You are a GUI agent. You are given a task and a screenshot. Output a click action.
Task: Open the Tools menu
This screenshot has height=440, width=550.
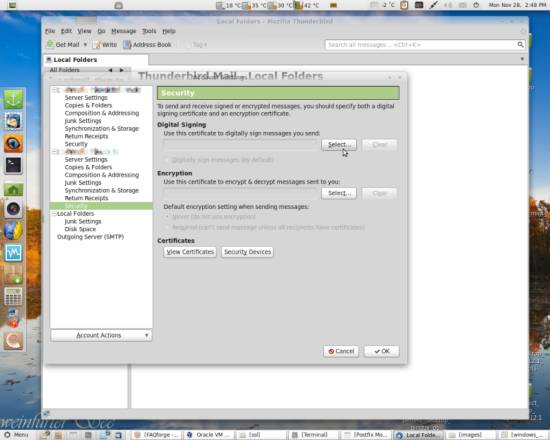(149, 31)
